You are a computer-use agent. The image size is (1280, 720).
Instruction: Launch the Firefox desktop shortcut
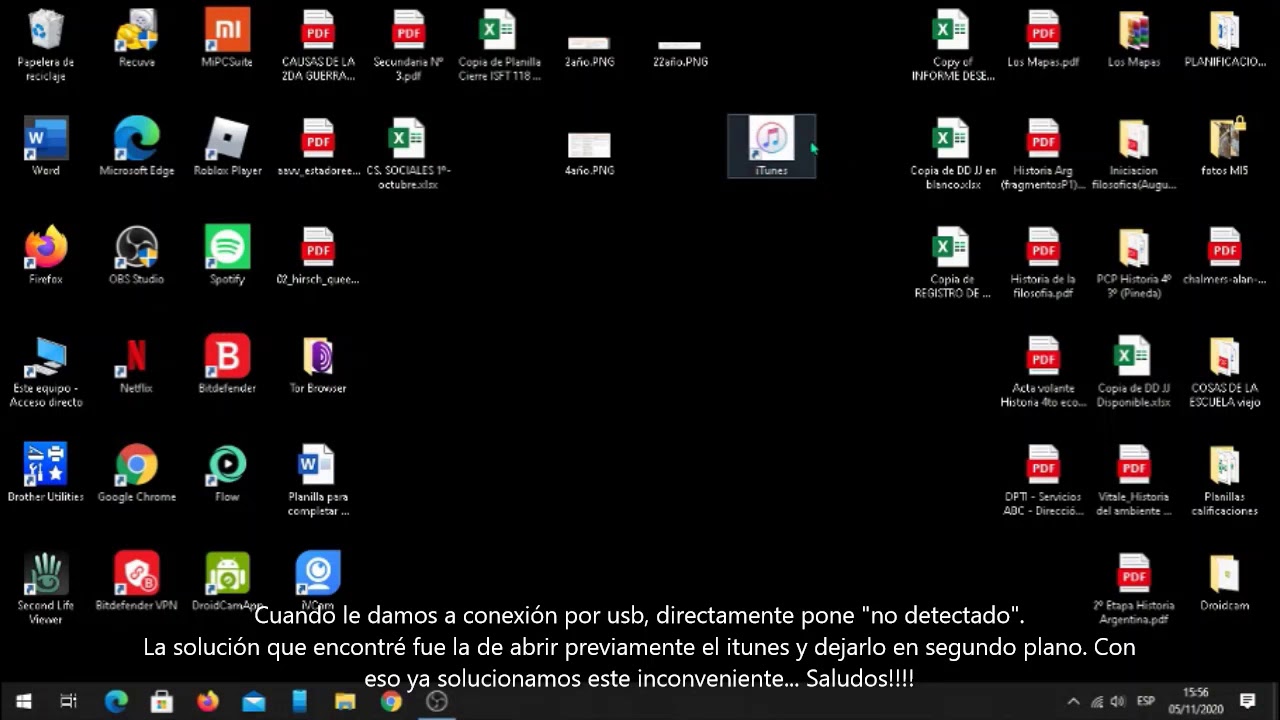click(x=46, y=255)
